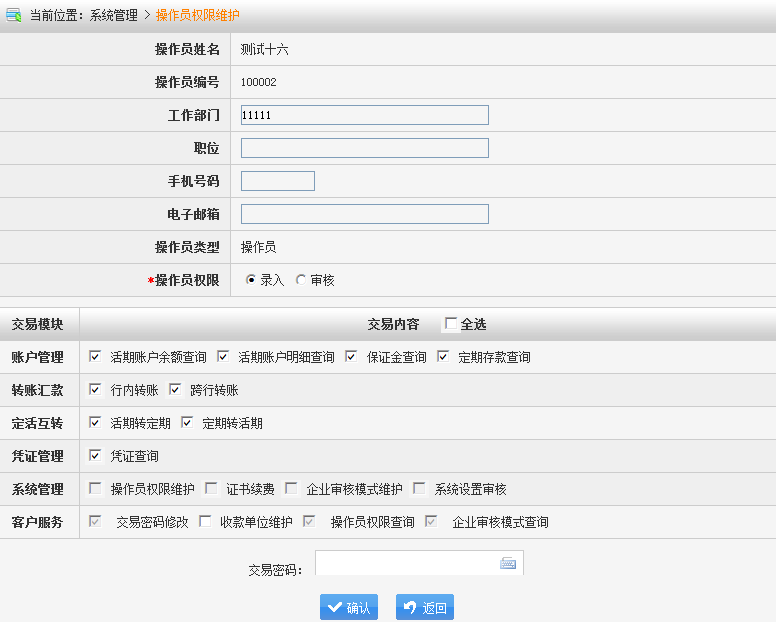Uncheck the 凭证查询 checkbox
Screen dimensions: 777x623
95,455
